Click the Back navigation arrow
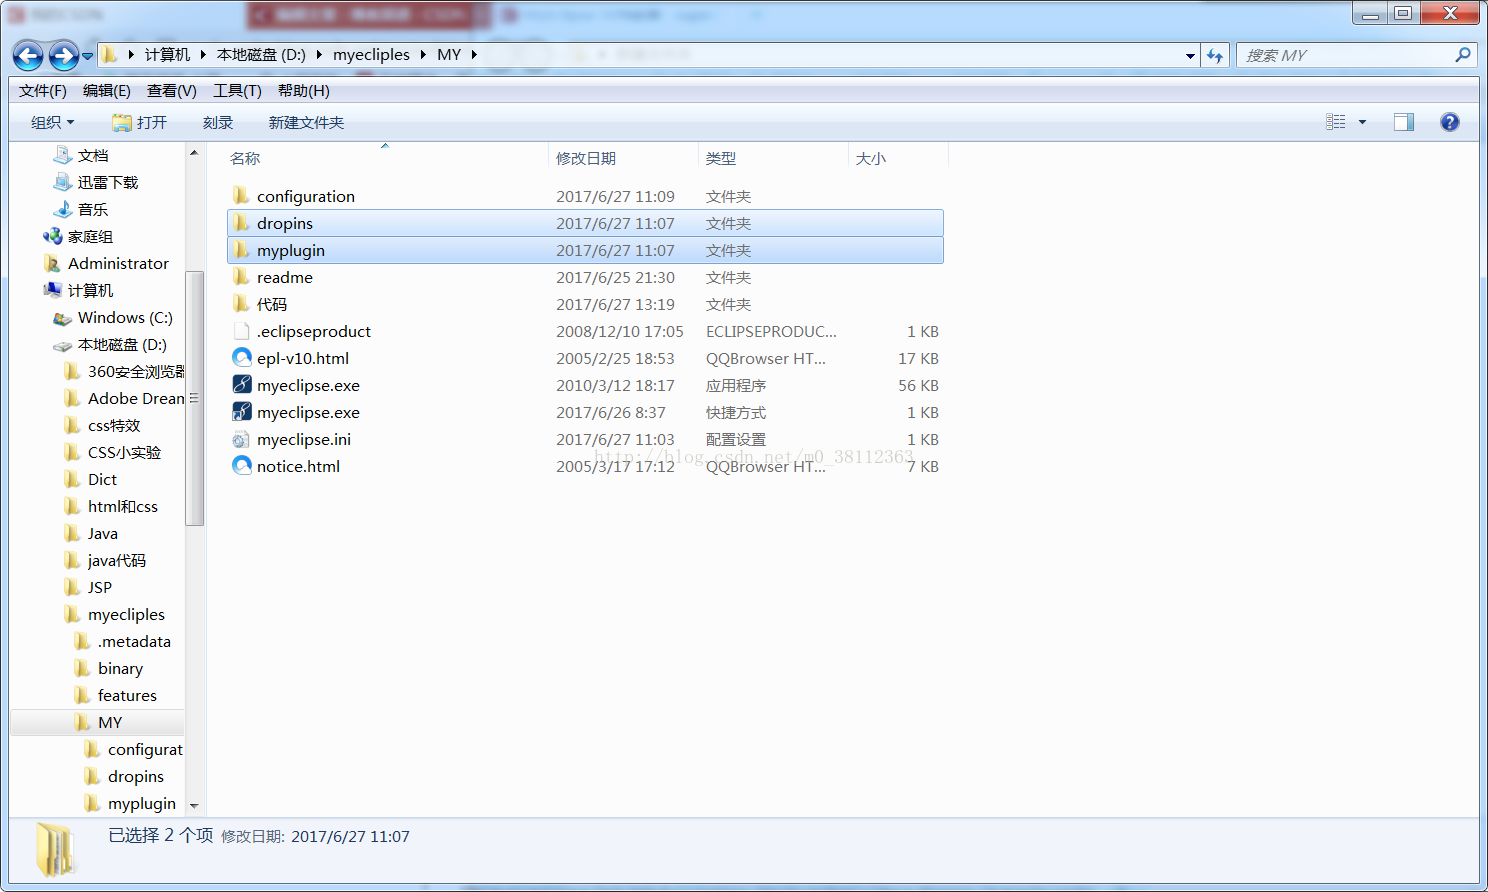This screenshot has width=1488, height=892. [28, 56]
